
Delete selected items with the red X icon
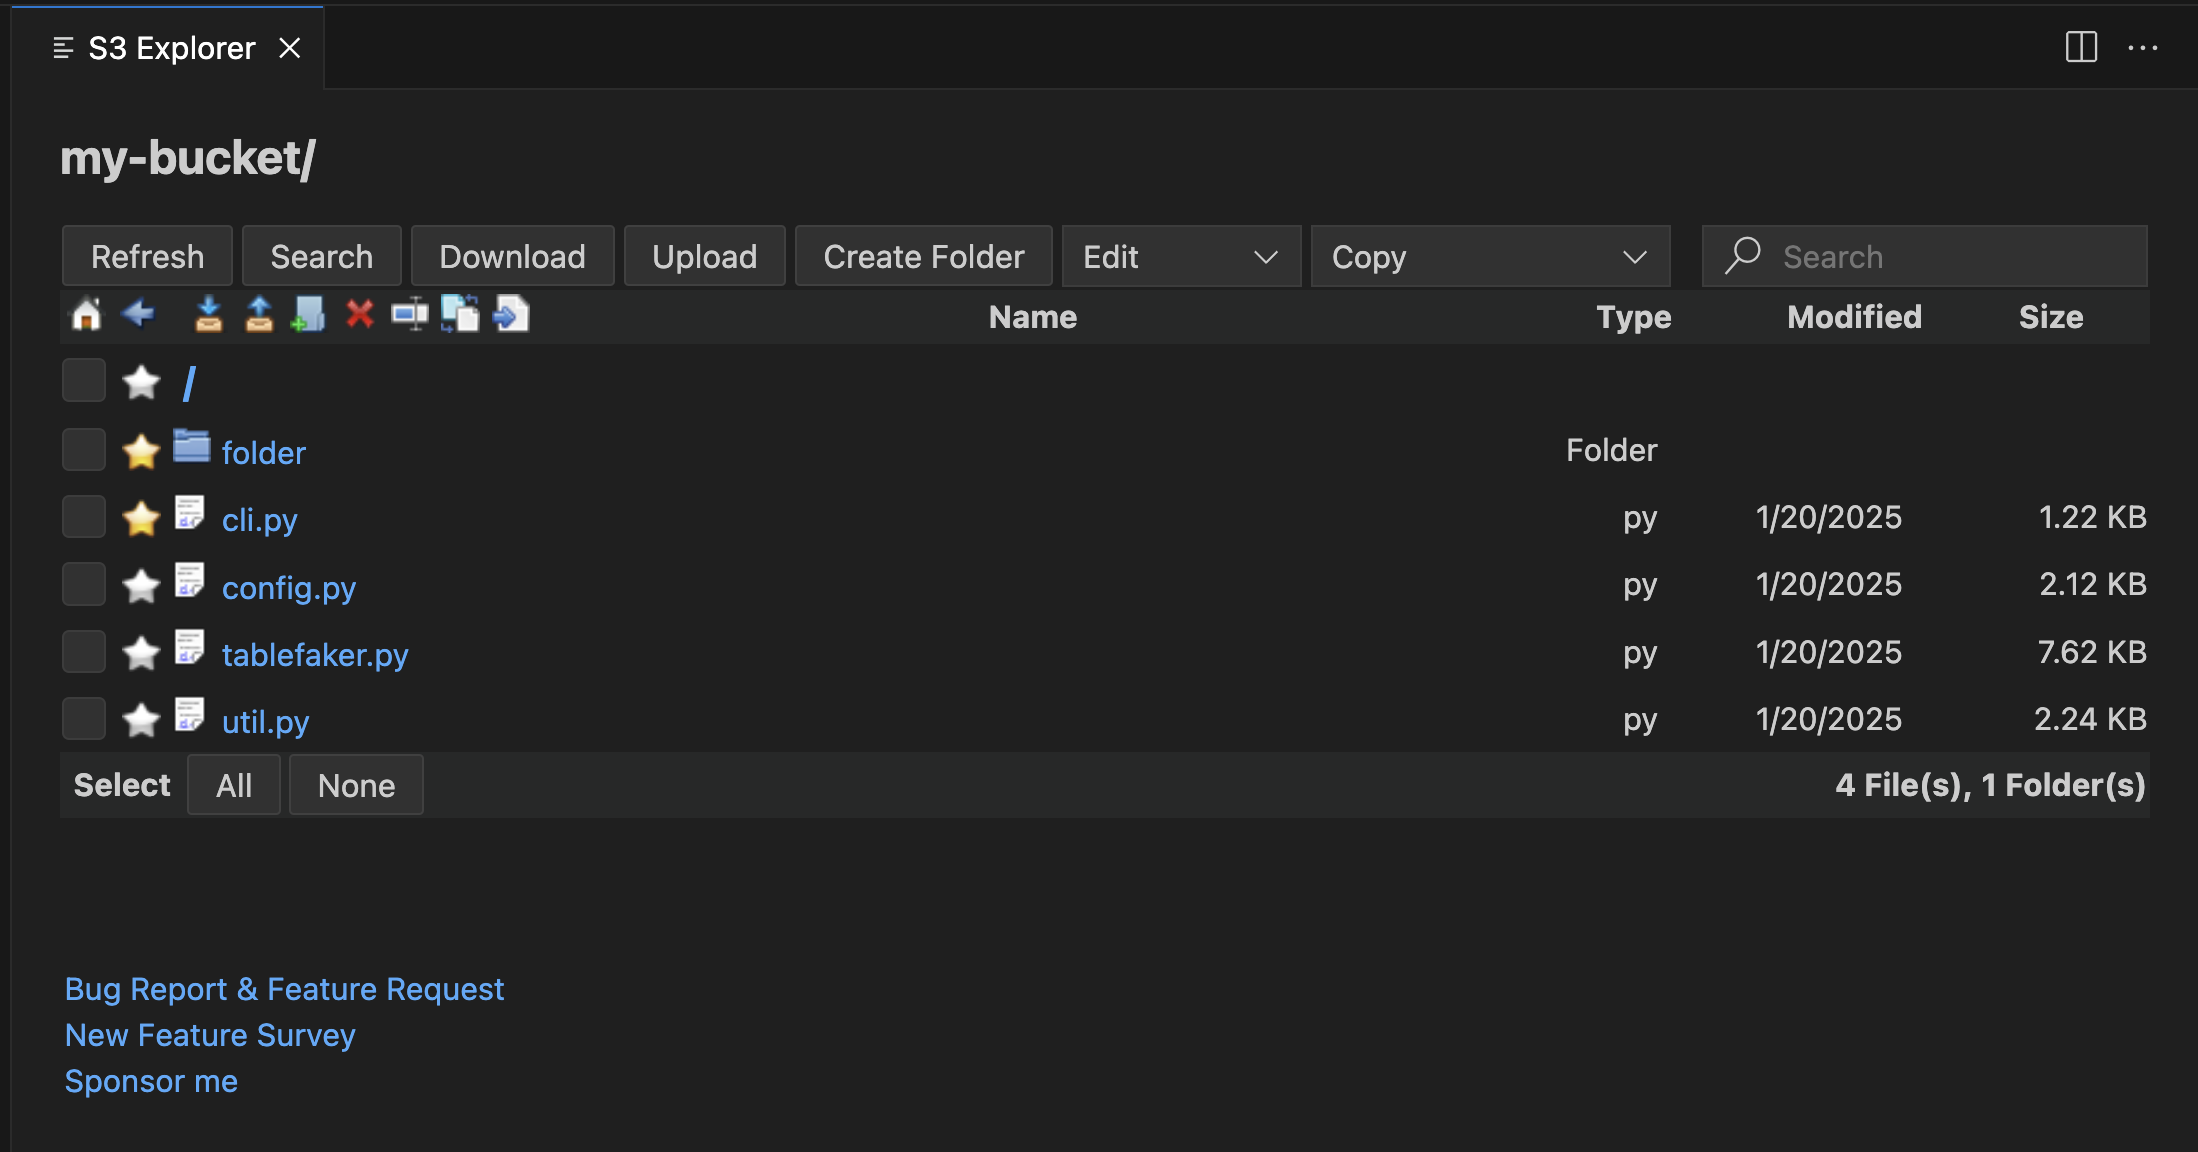point(359,314)
